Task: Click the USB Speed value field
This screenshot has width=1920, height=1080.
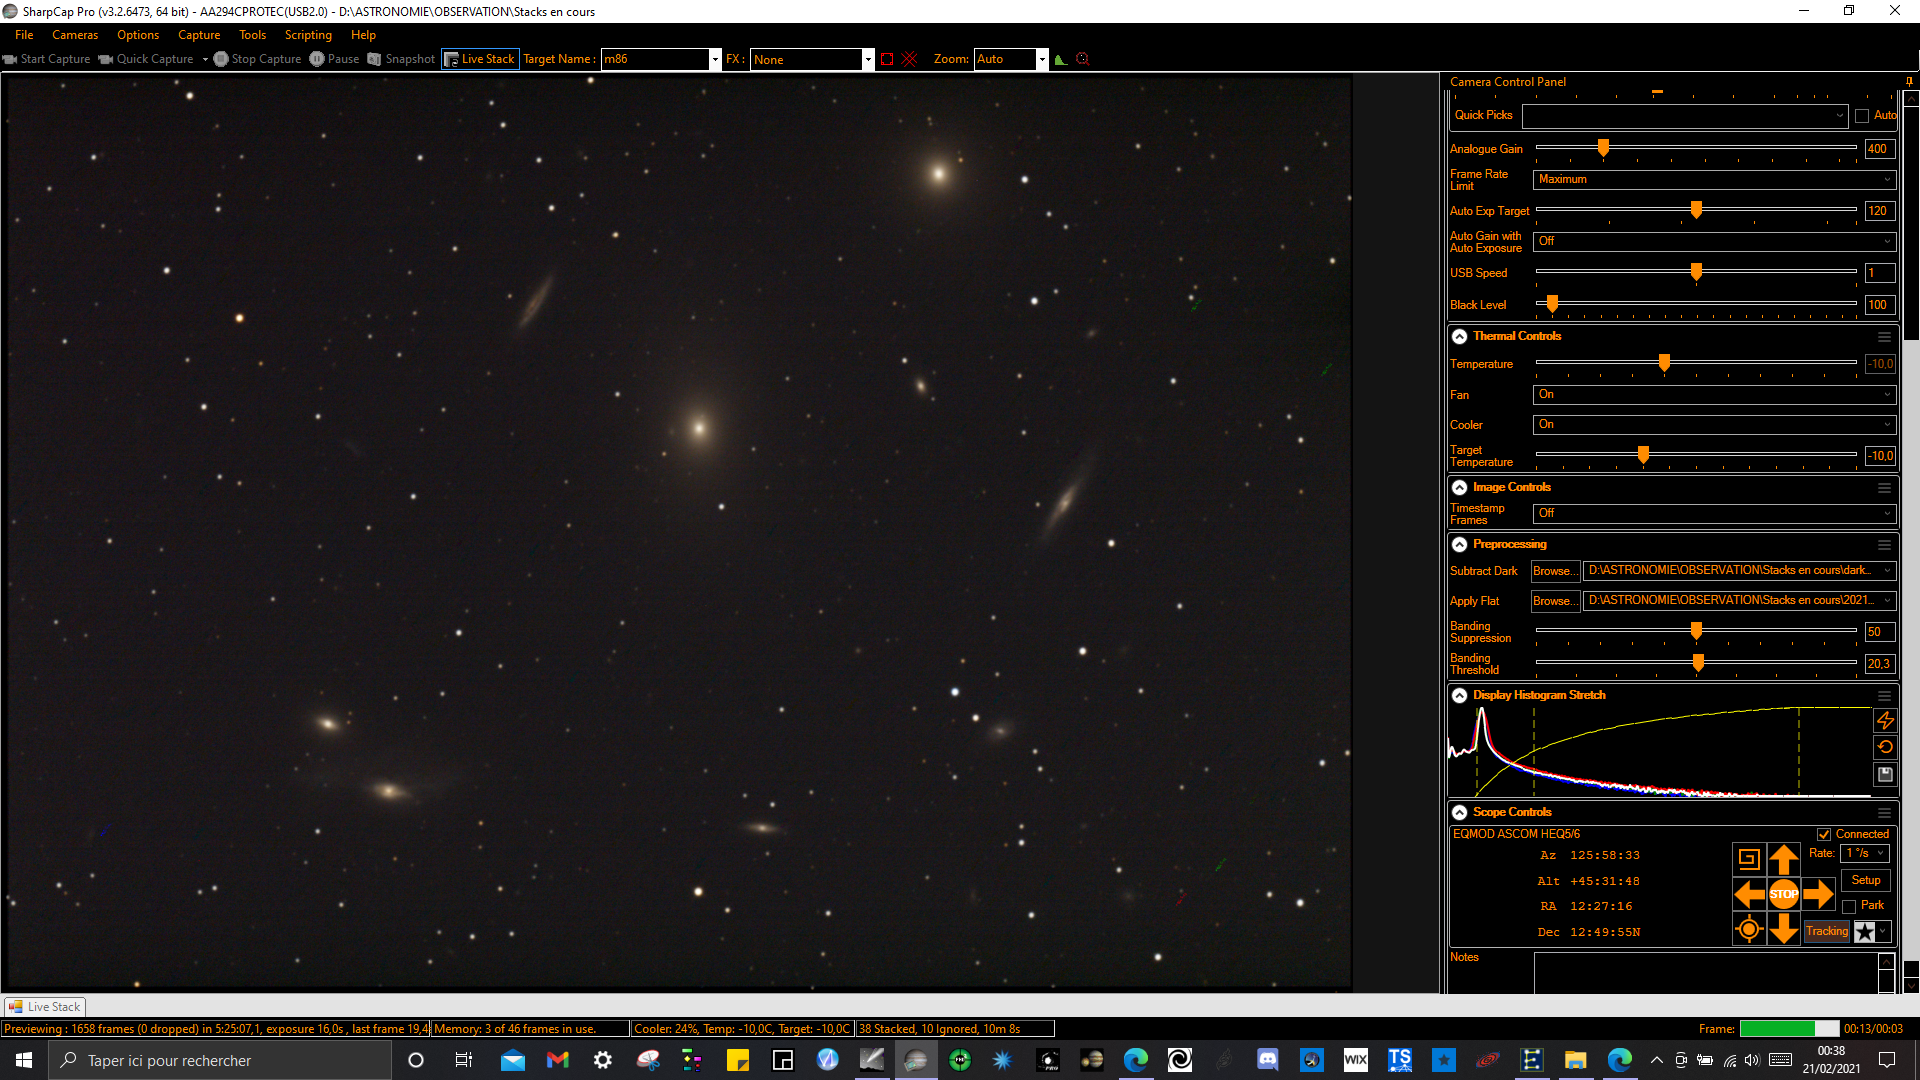Action: point(1879,273)
